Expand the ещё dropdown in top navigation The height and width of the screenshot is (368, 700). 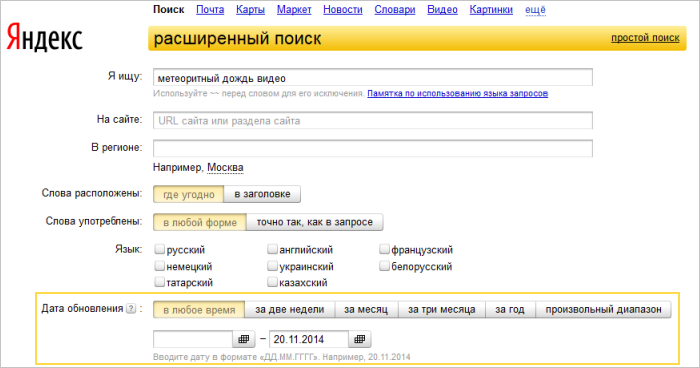[535, 9]
